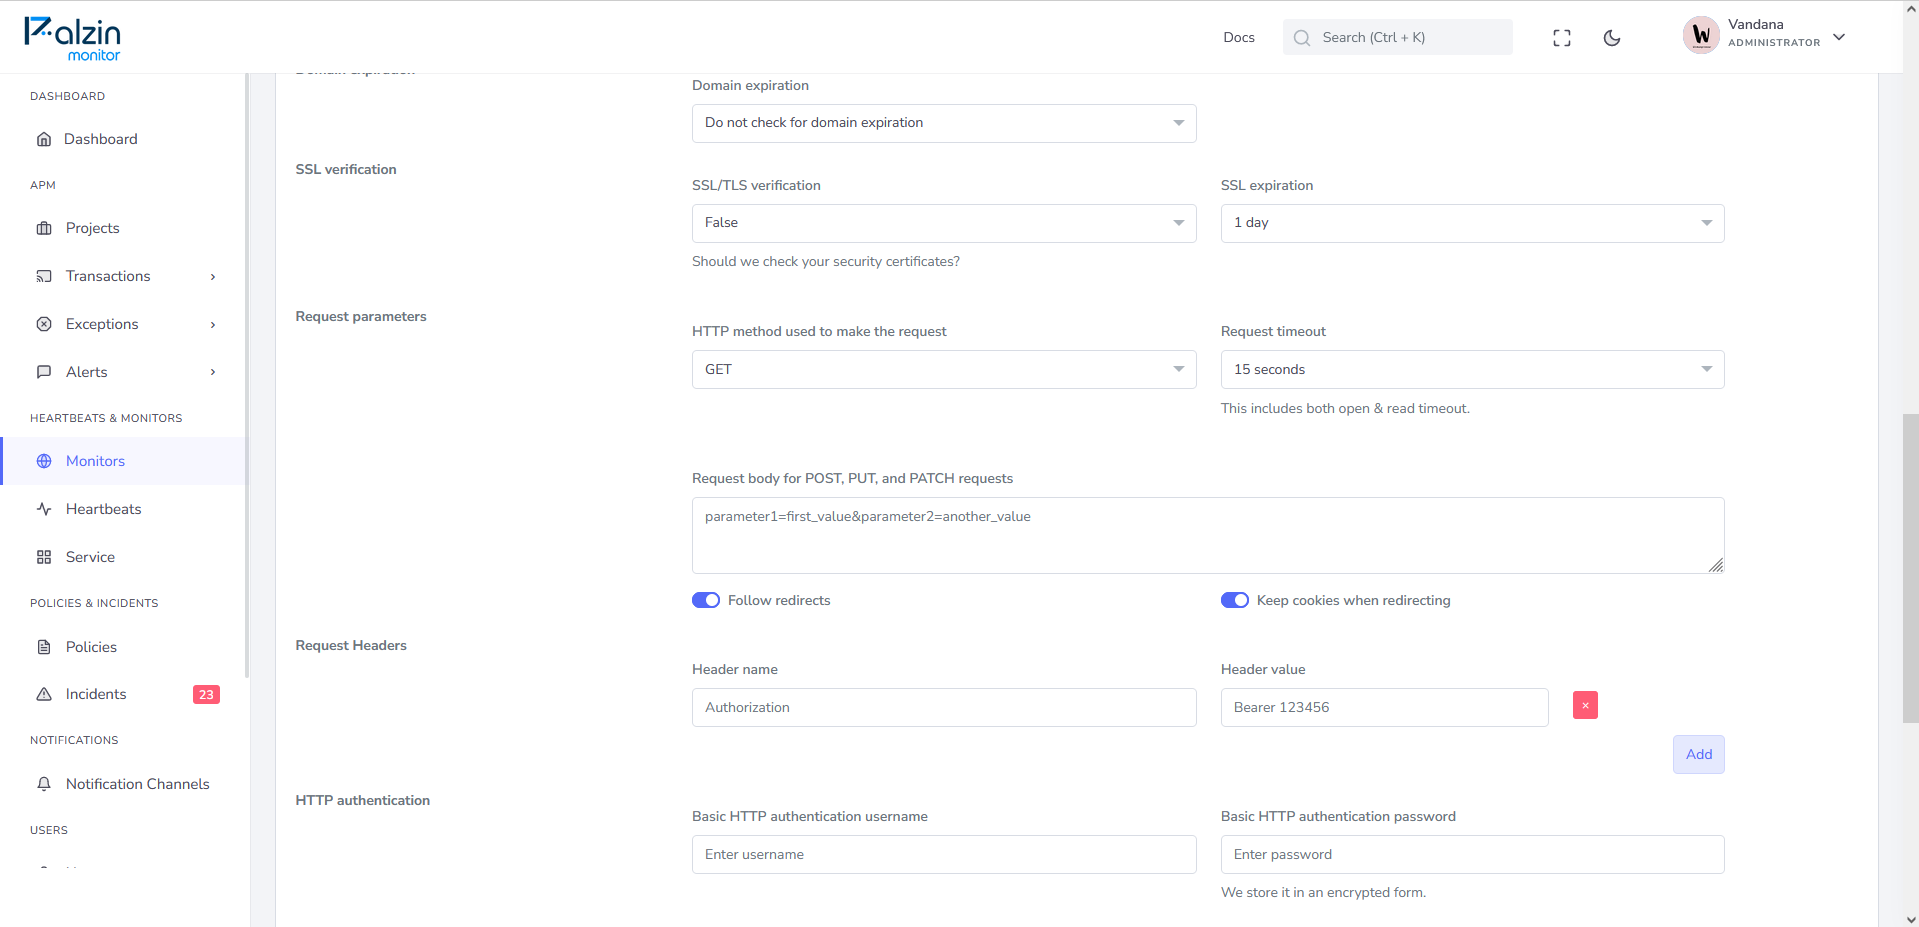Screen dimensions: 1919x927
Task: Open the Service grid icon
Action: (44, 557)
